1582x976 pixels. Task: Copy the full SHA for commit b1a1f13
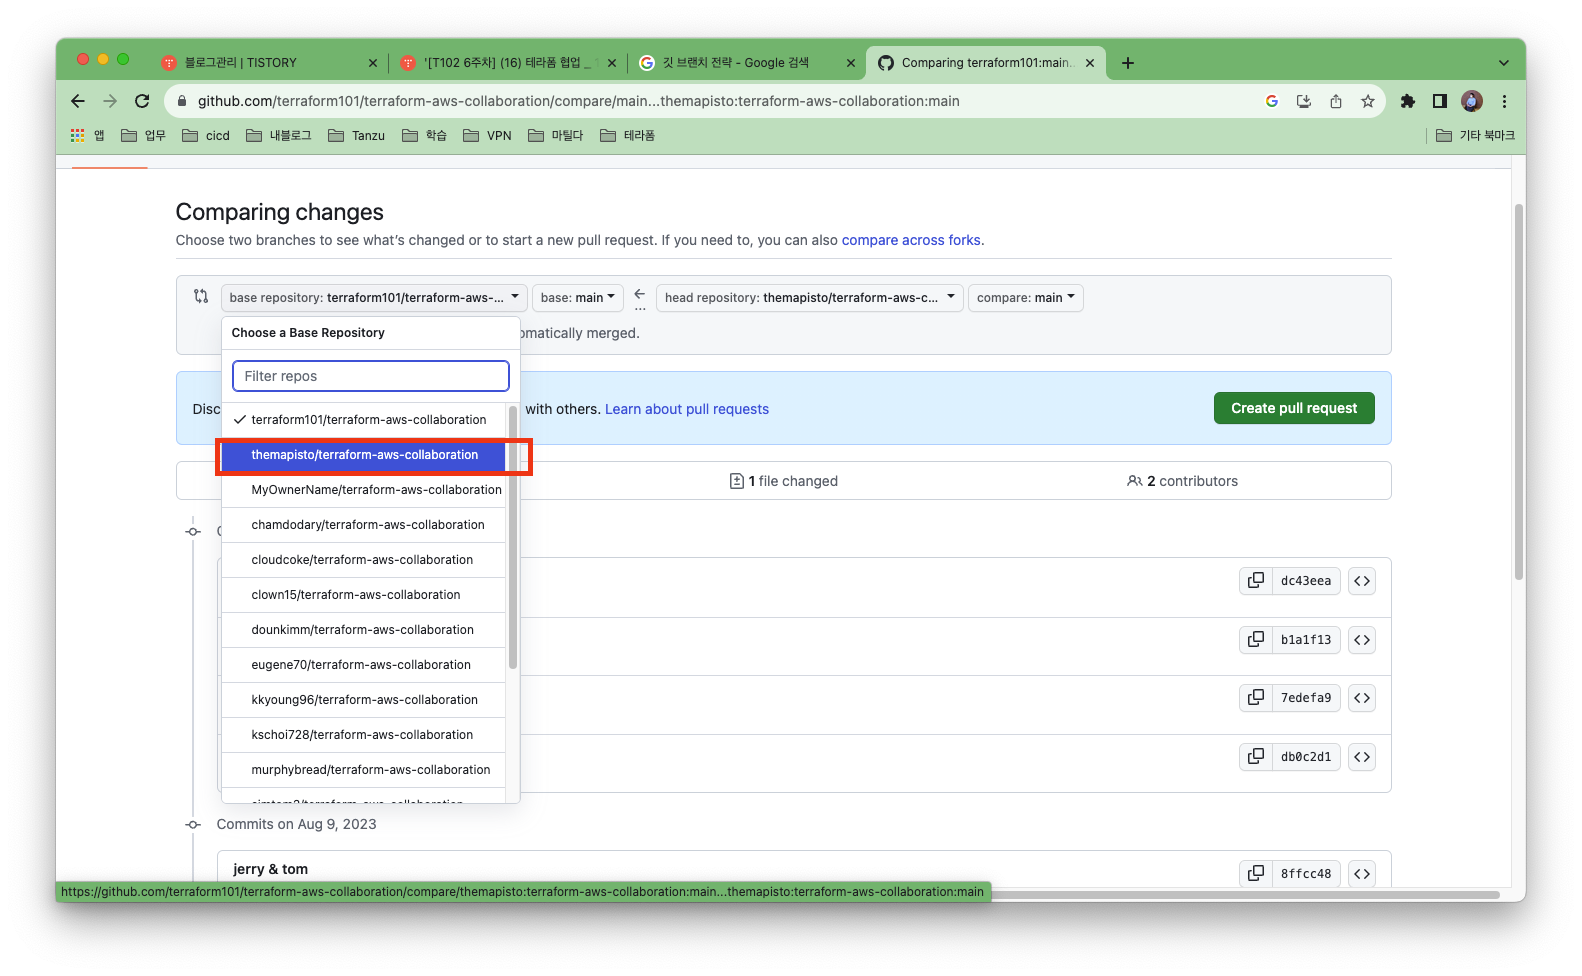click(1256, 640)
